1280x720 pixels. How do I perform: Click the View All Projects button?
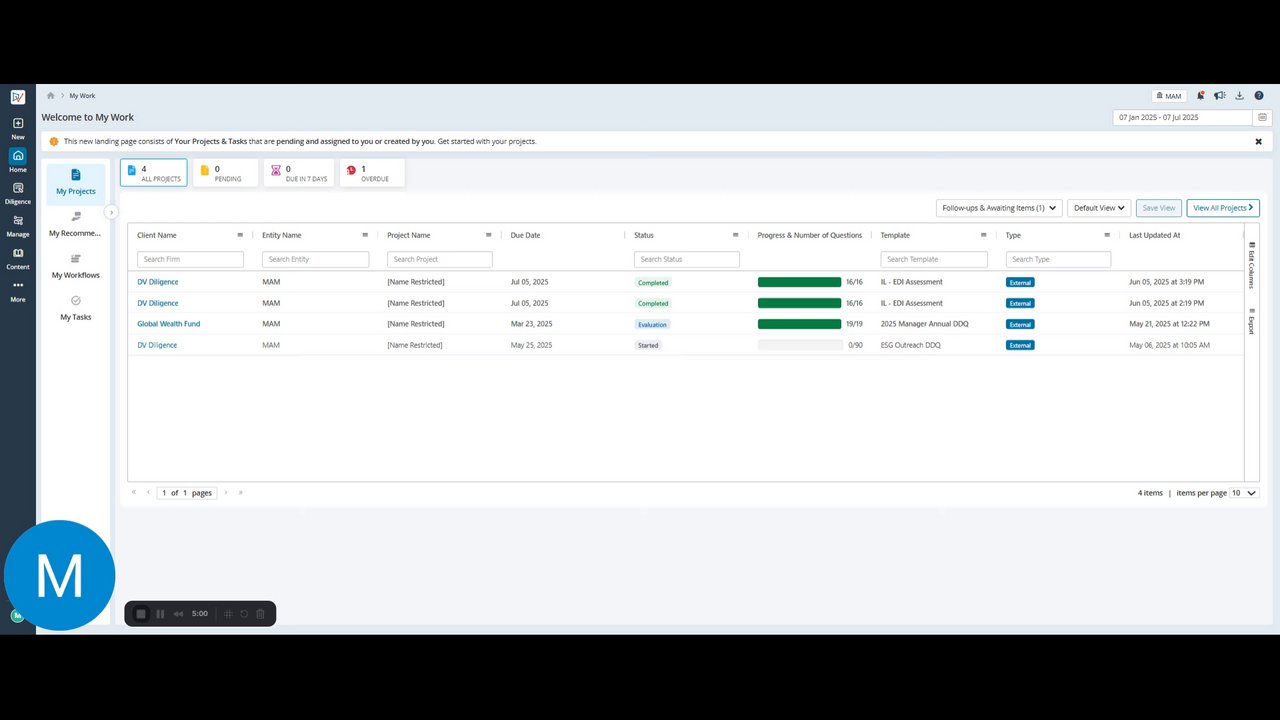click(x=1223, y=208)
